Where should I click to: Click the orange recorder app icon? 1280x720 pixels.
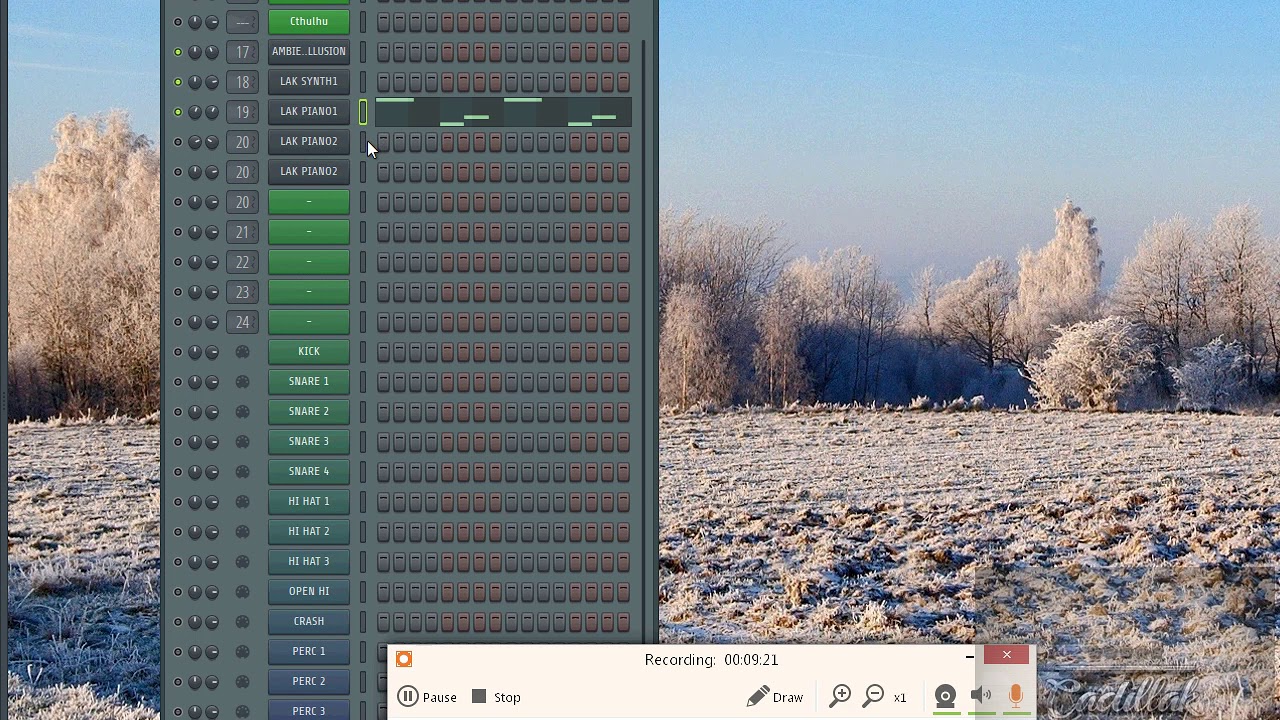404,659
